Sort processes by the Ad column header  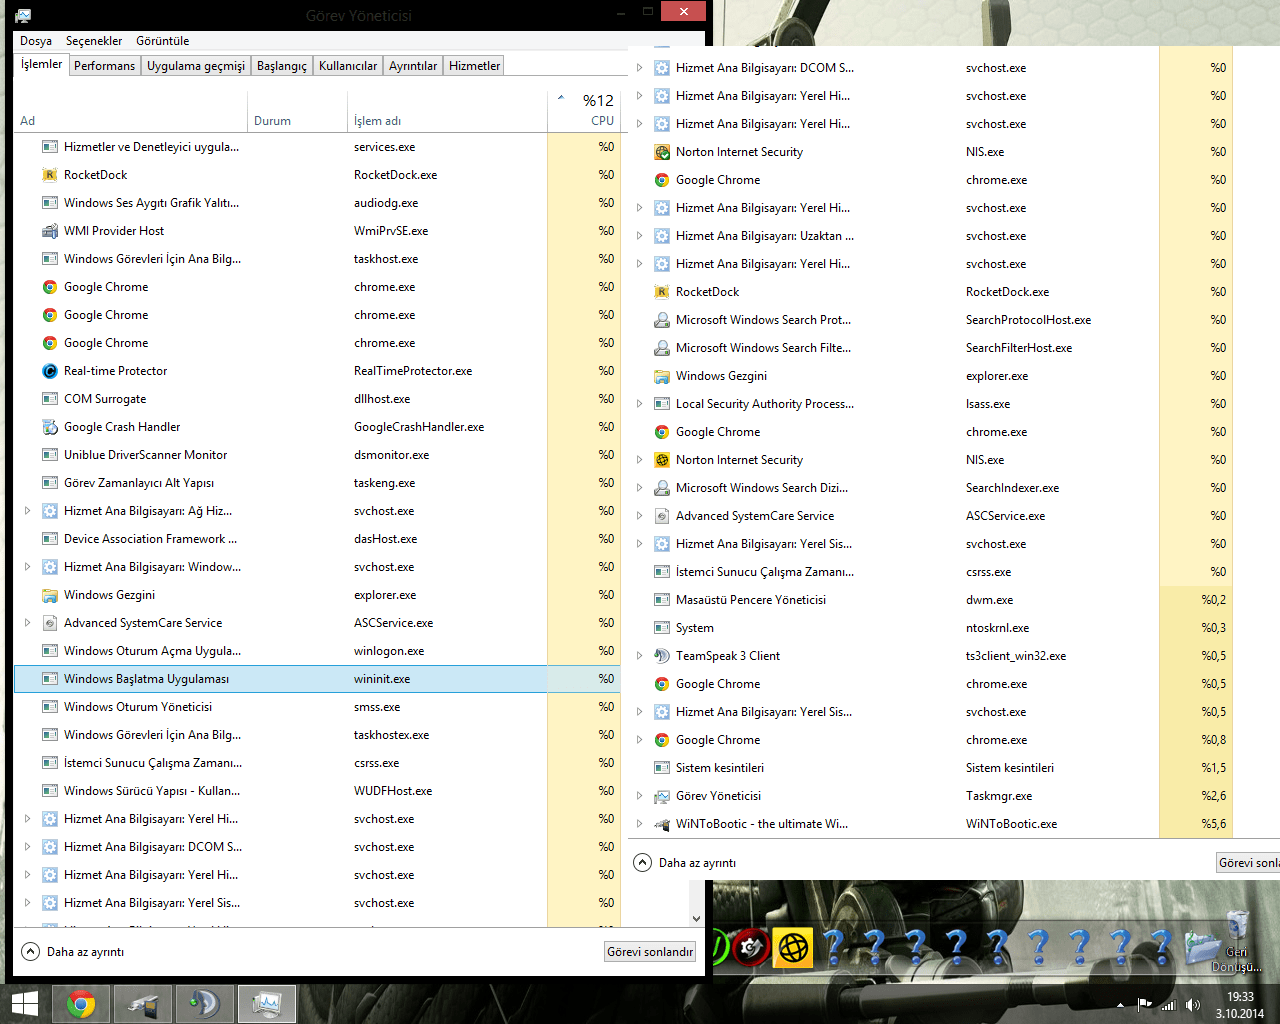coord(131,111)
